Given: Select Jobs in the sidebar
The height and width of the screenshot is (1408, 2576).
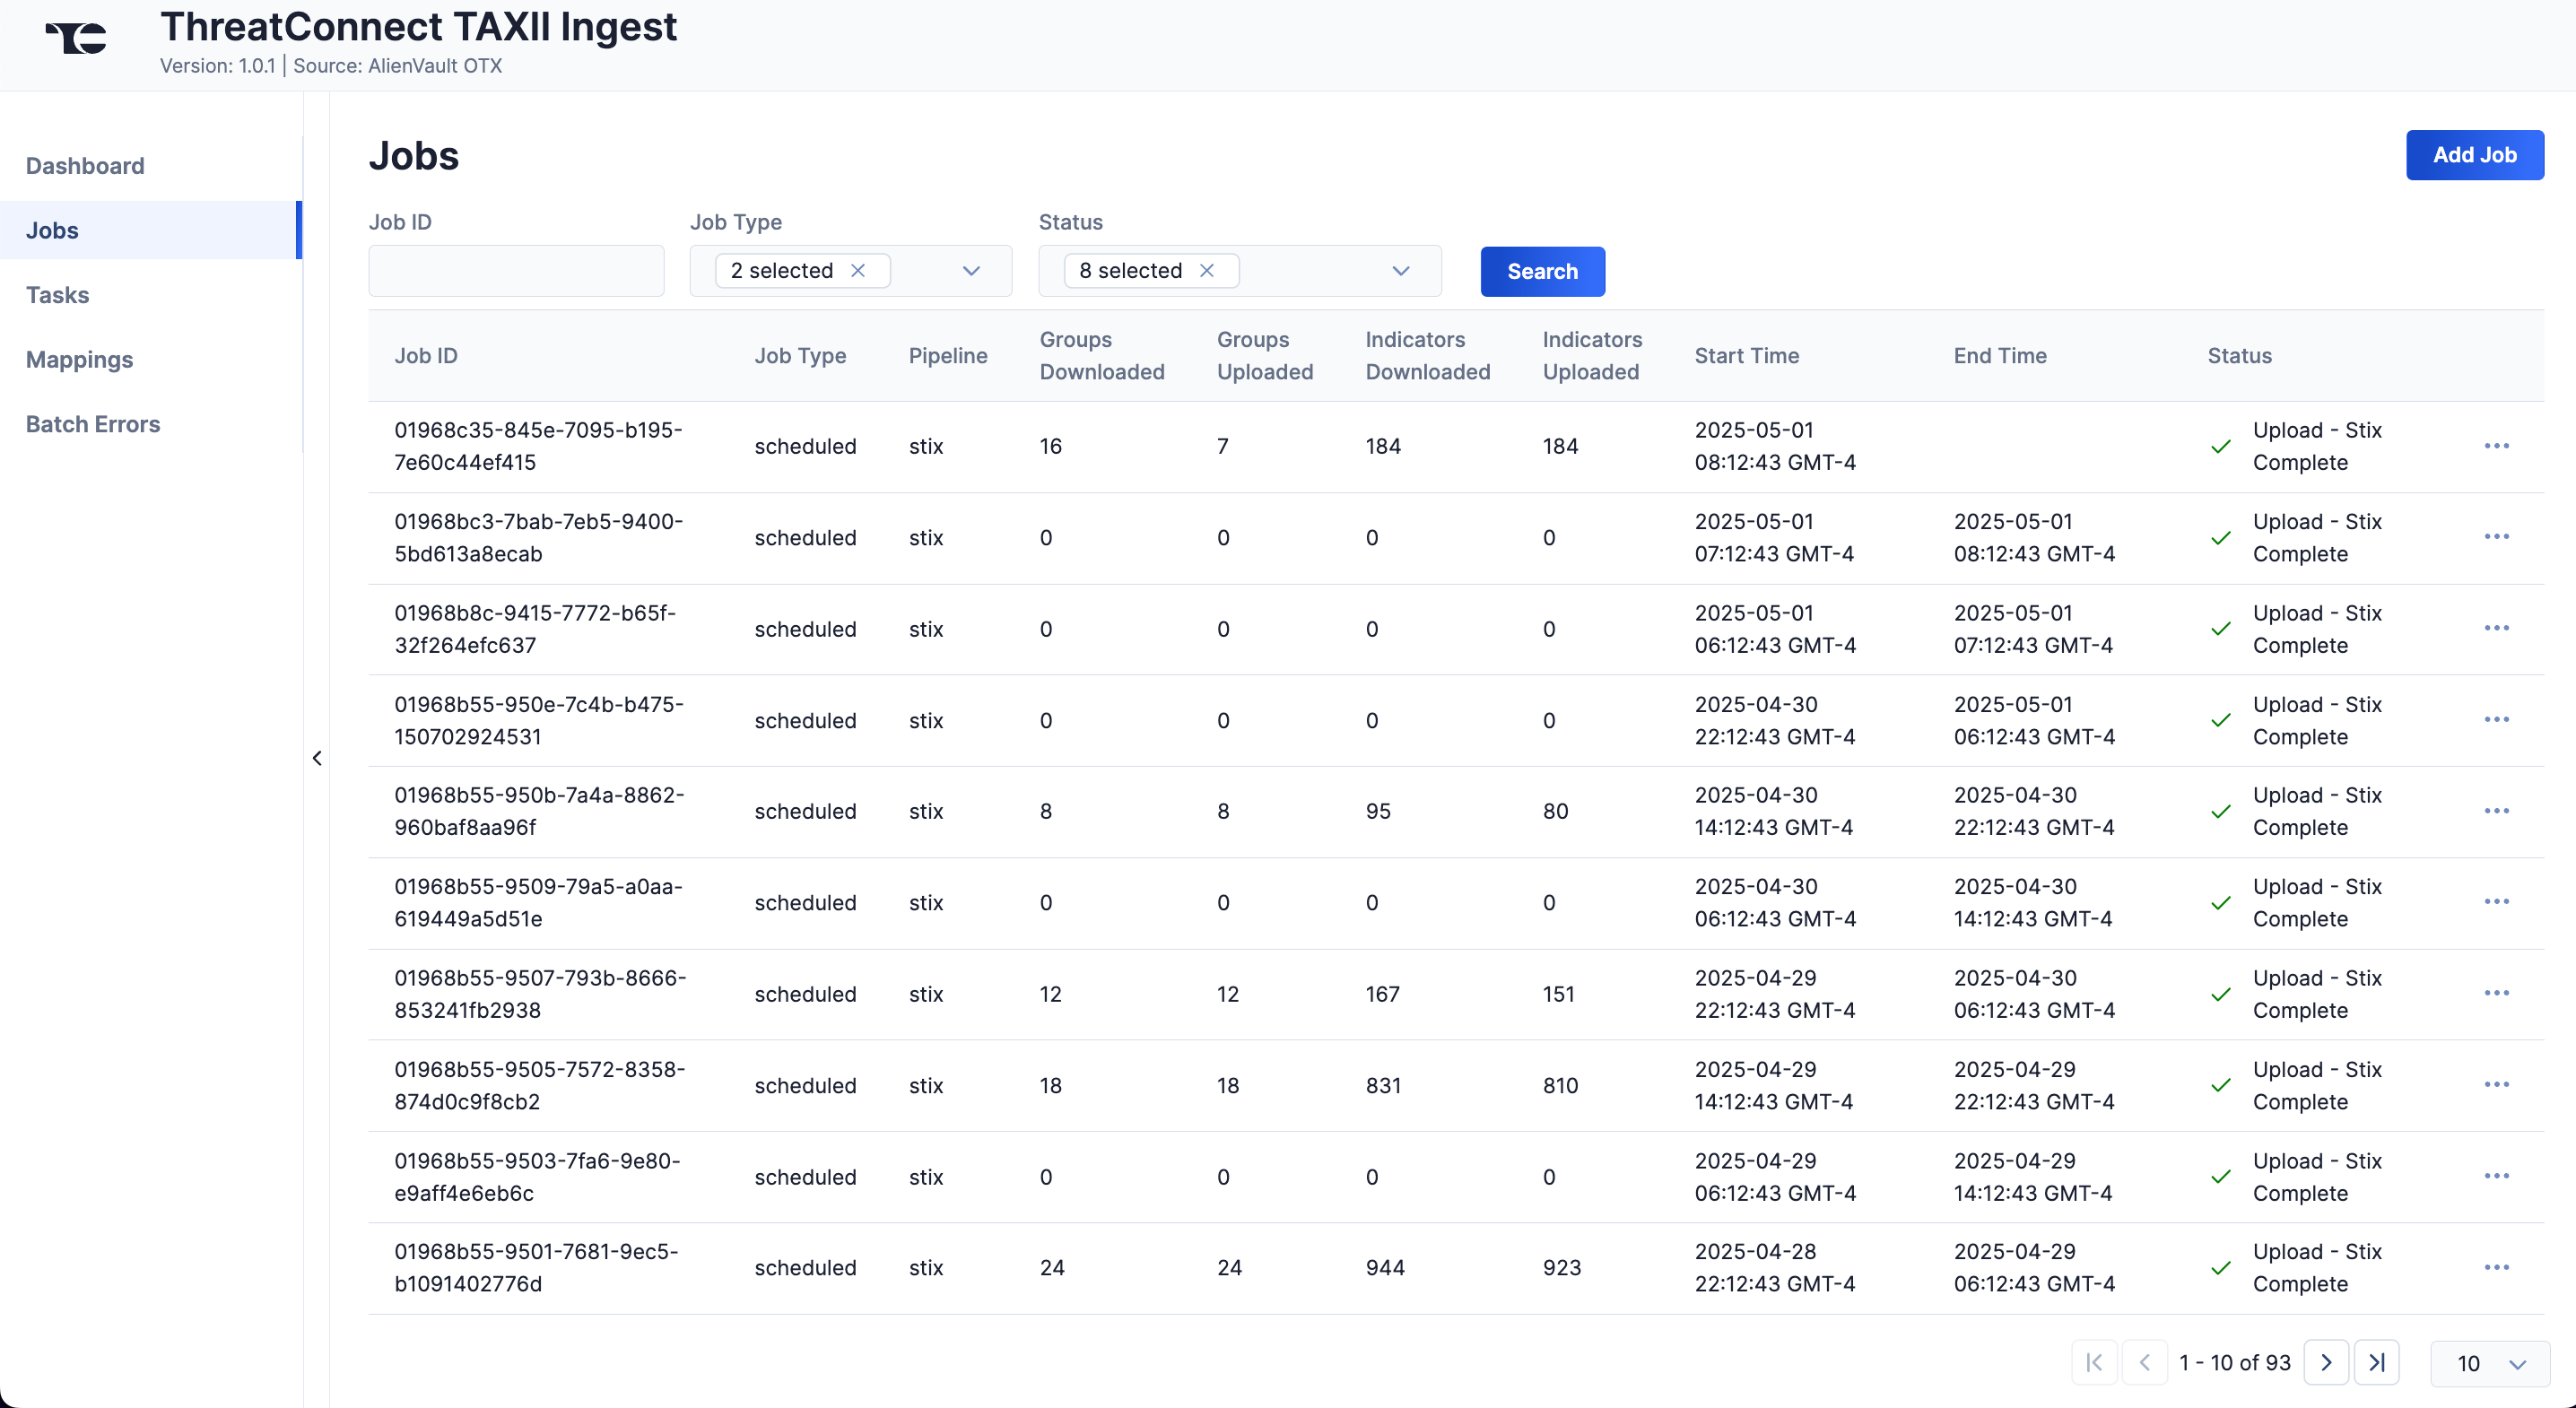Looking at the screenshot, I should 151,230.
